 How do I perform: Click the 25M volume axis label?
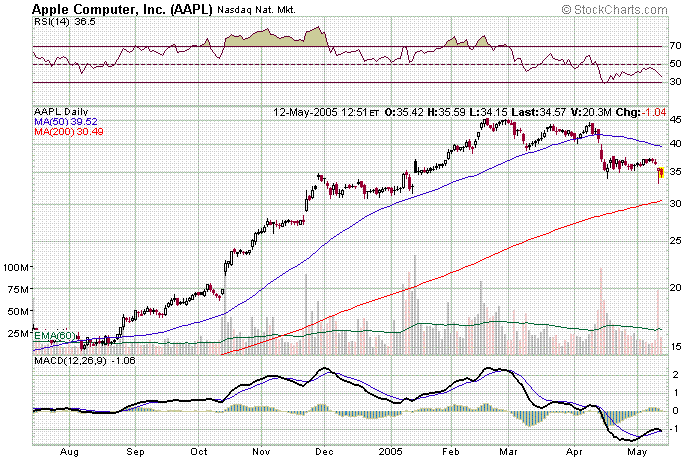pyautogui.click(x=19, y=333)
